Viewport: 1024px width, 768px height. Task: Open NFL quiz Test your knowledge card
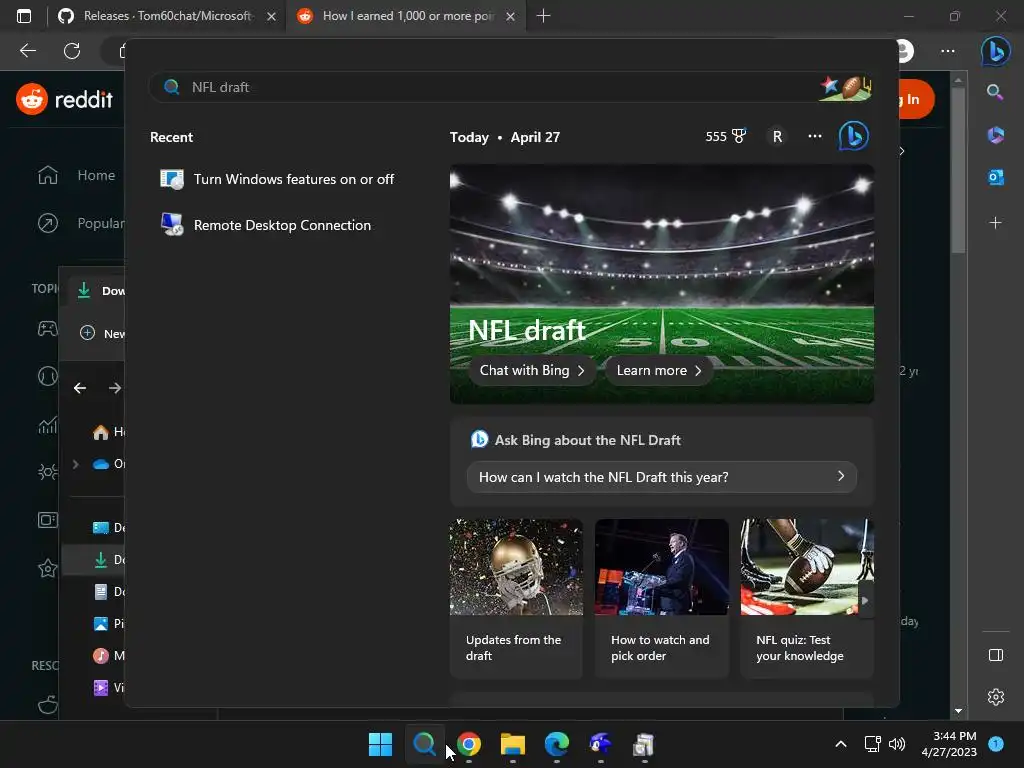(807, 598)
